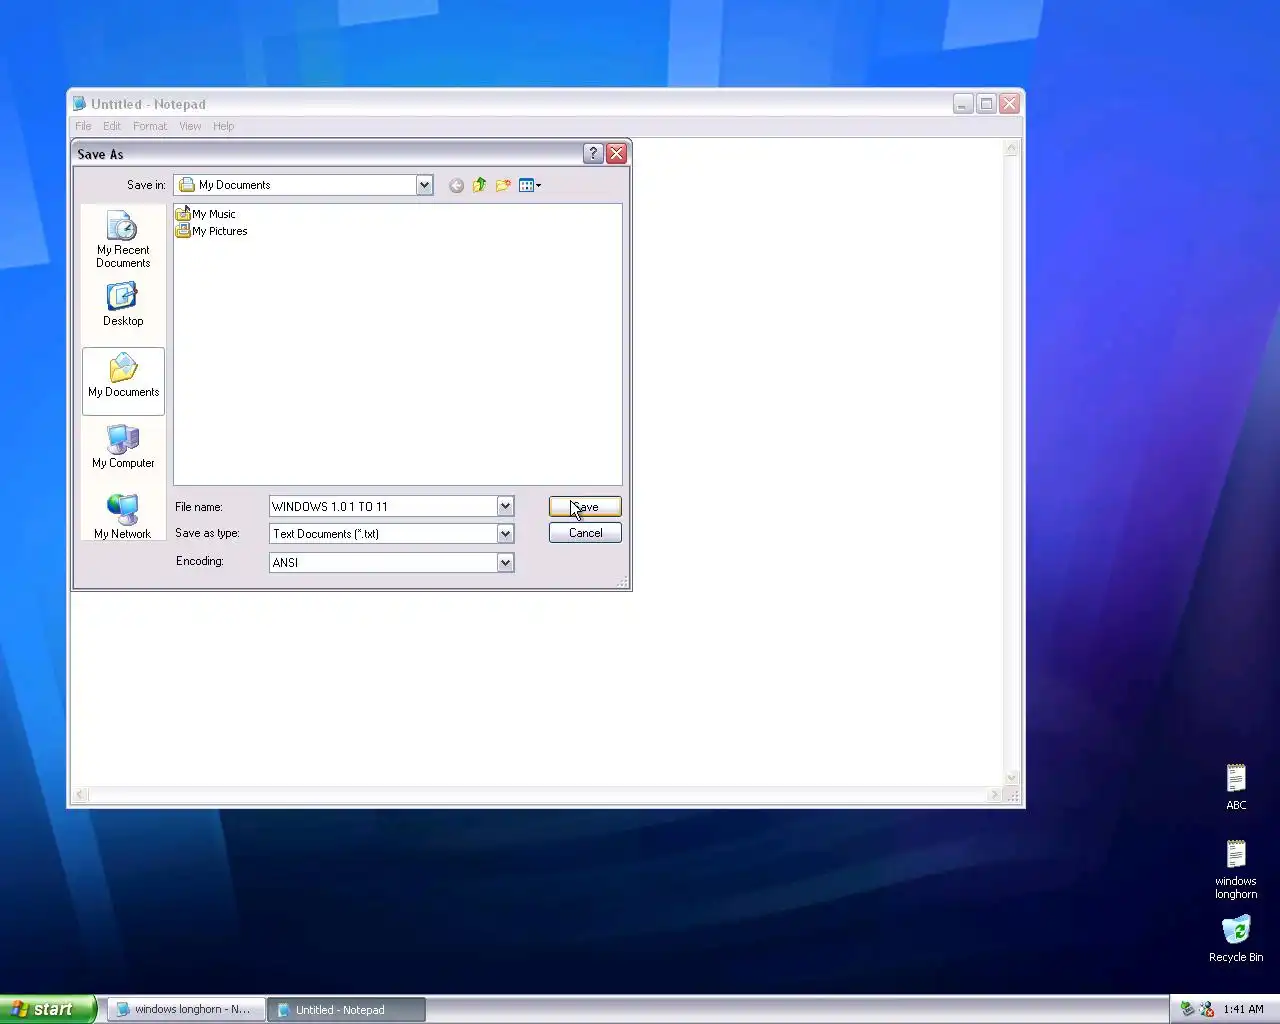Click the Notepad vertical scrollbar down arrow
Viewport: 1280px width, 1024px height.
[1011, 777]
